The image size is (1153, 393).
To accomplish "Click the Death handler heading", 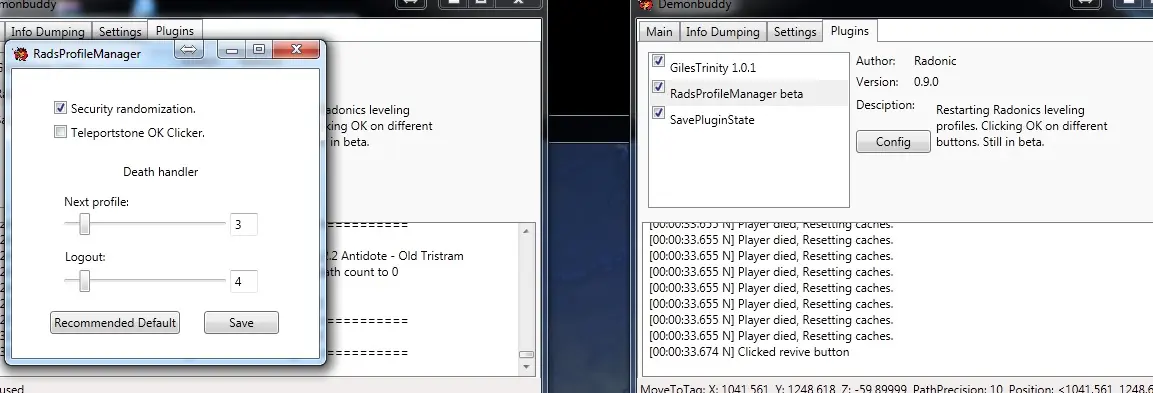I will [160, 171].
